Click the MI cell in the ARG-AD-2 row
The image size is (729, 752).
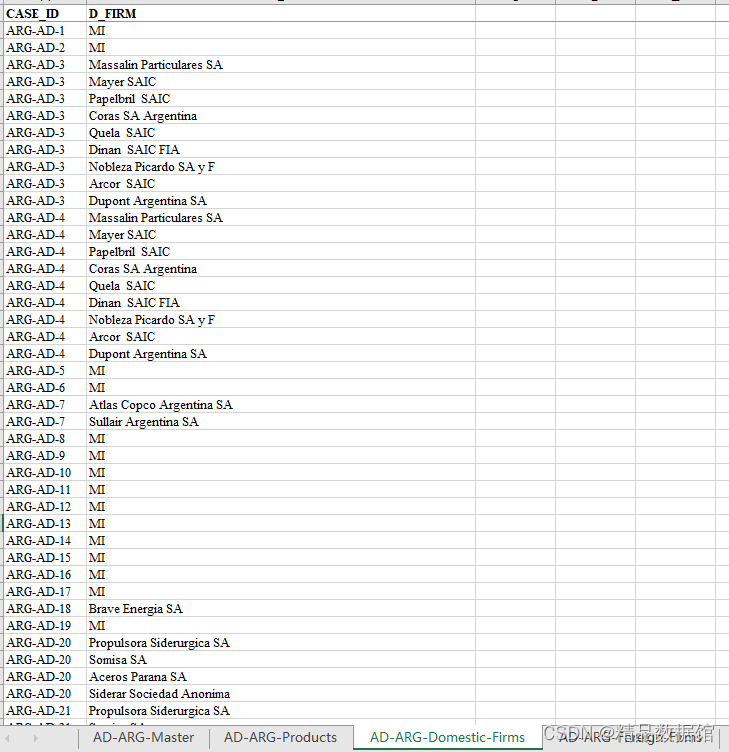click(x=281, y=47)
